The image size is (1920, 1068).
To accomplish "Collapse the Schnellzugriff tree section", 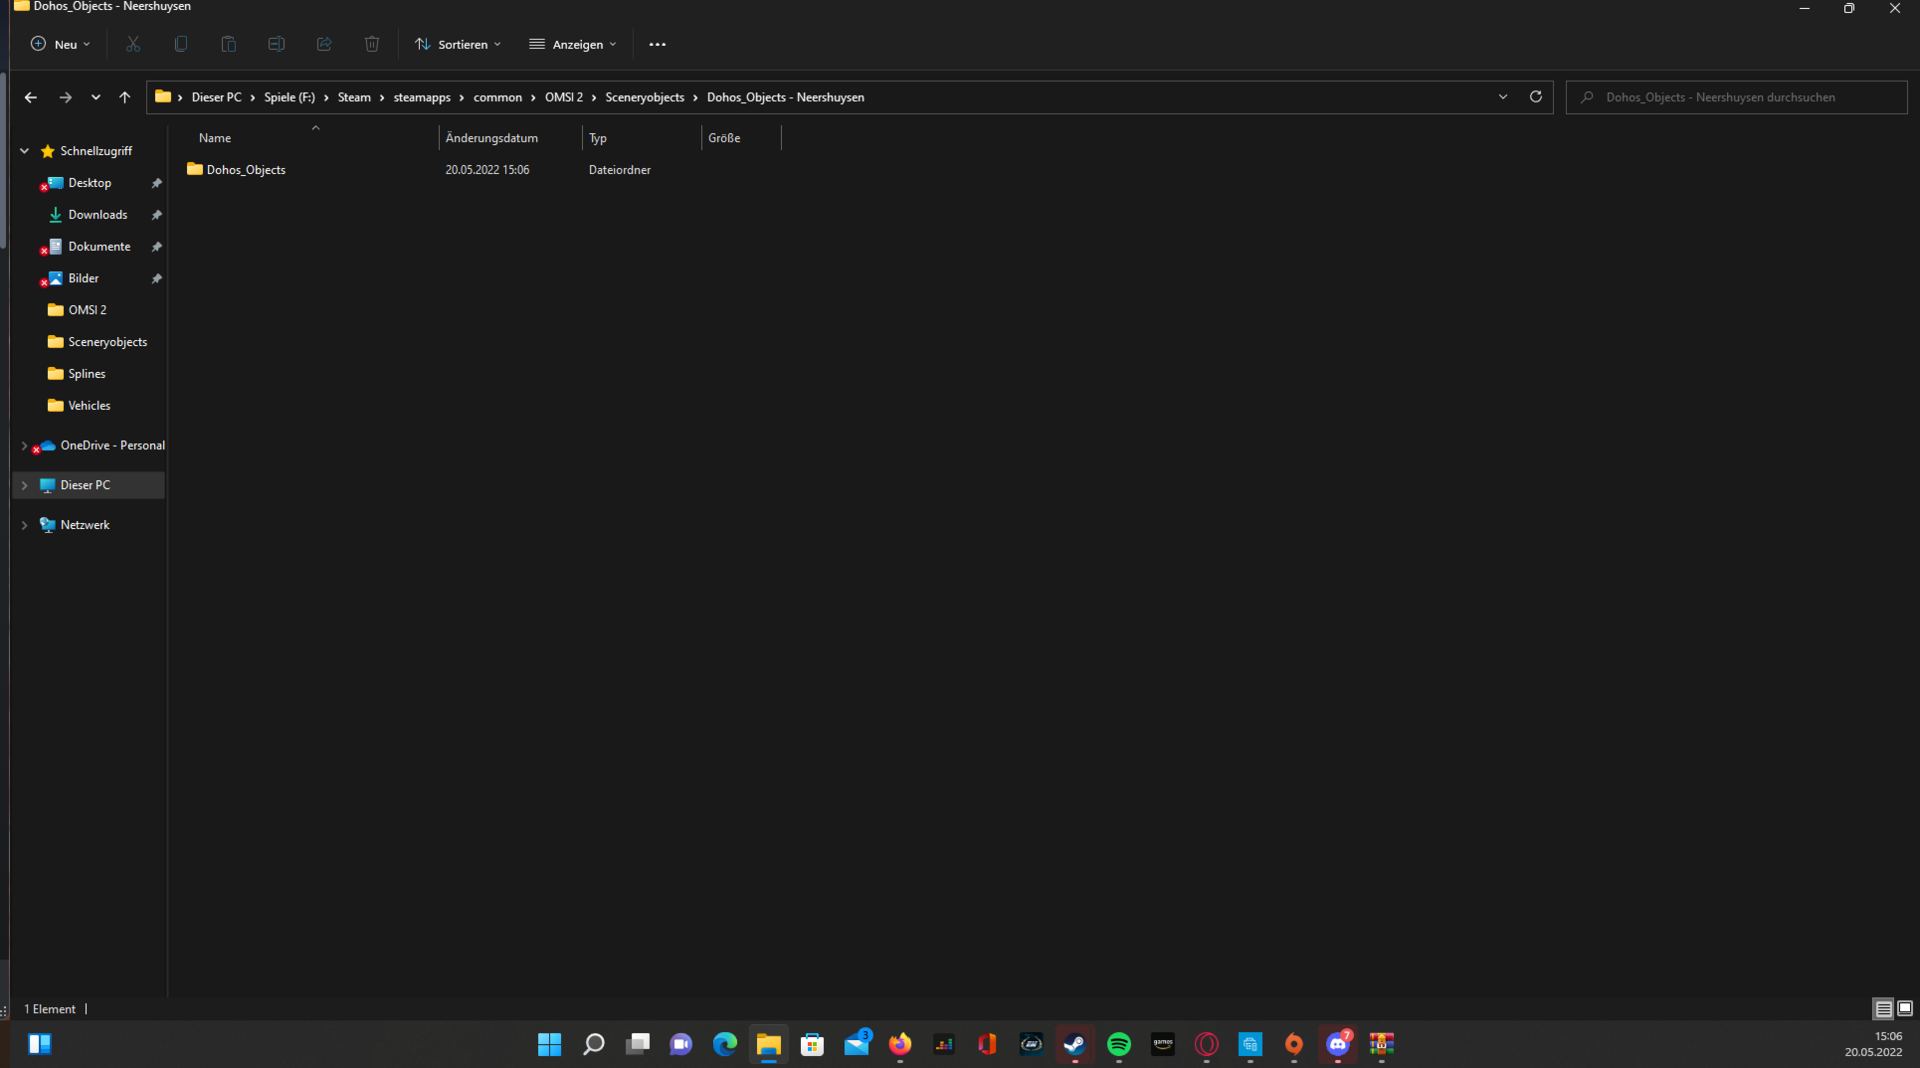I will [24, 151].
